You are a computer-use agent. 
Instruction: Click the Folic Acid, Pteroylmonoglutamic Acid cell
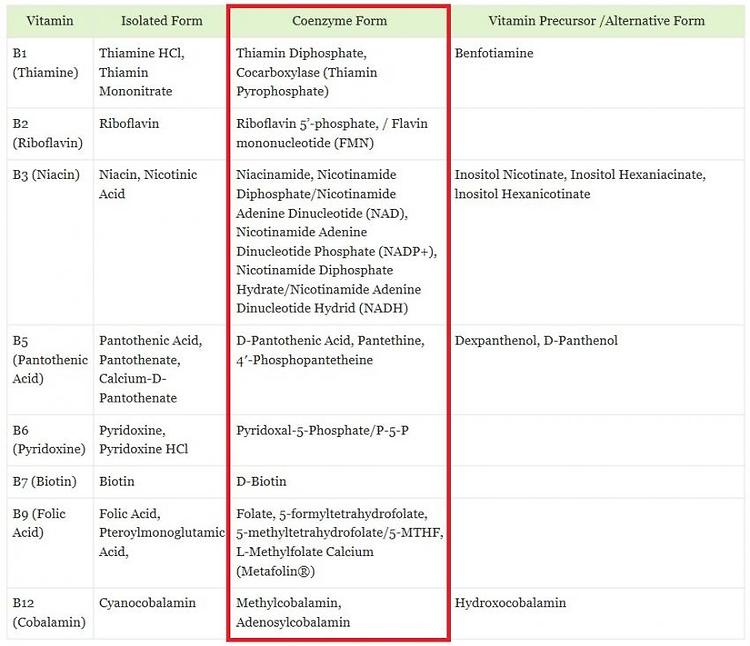(160, 543)
